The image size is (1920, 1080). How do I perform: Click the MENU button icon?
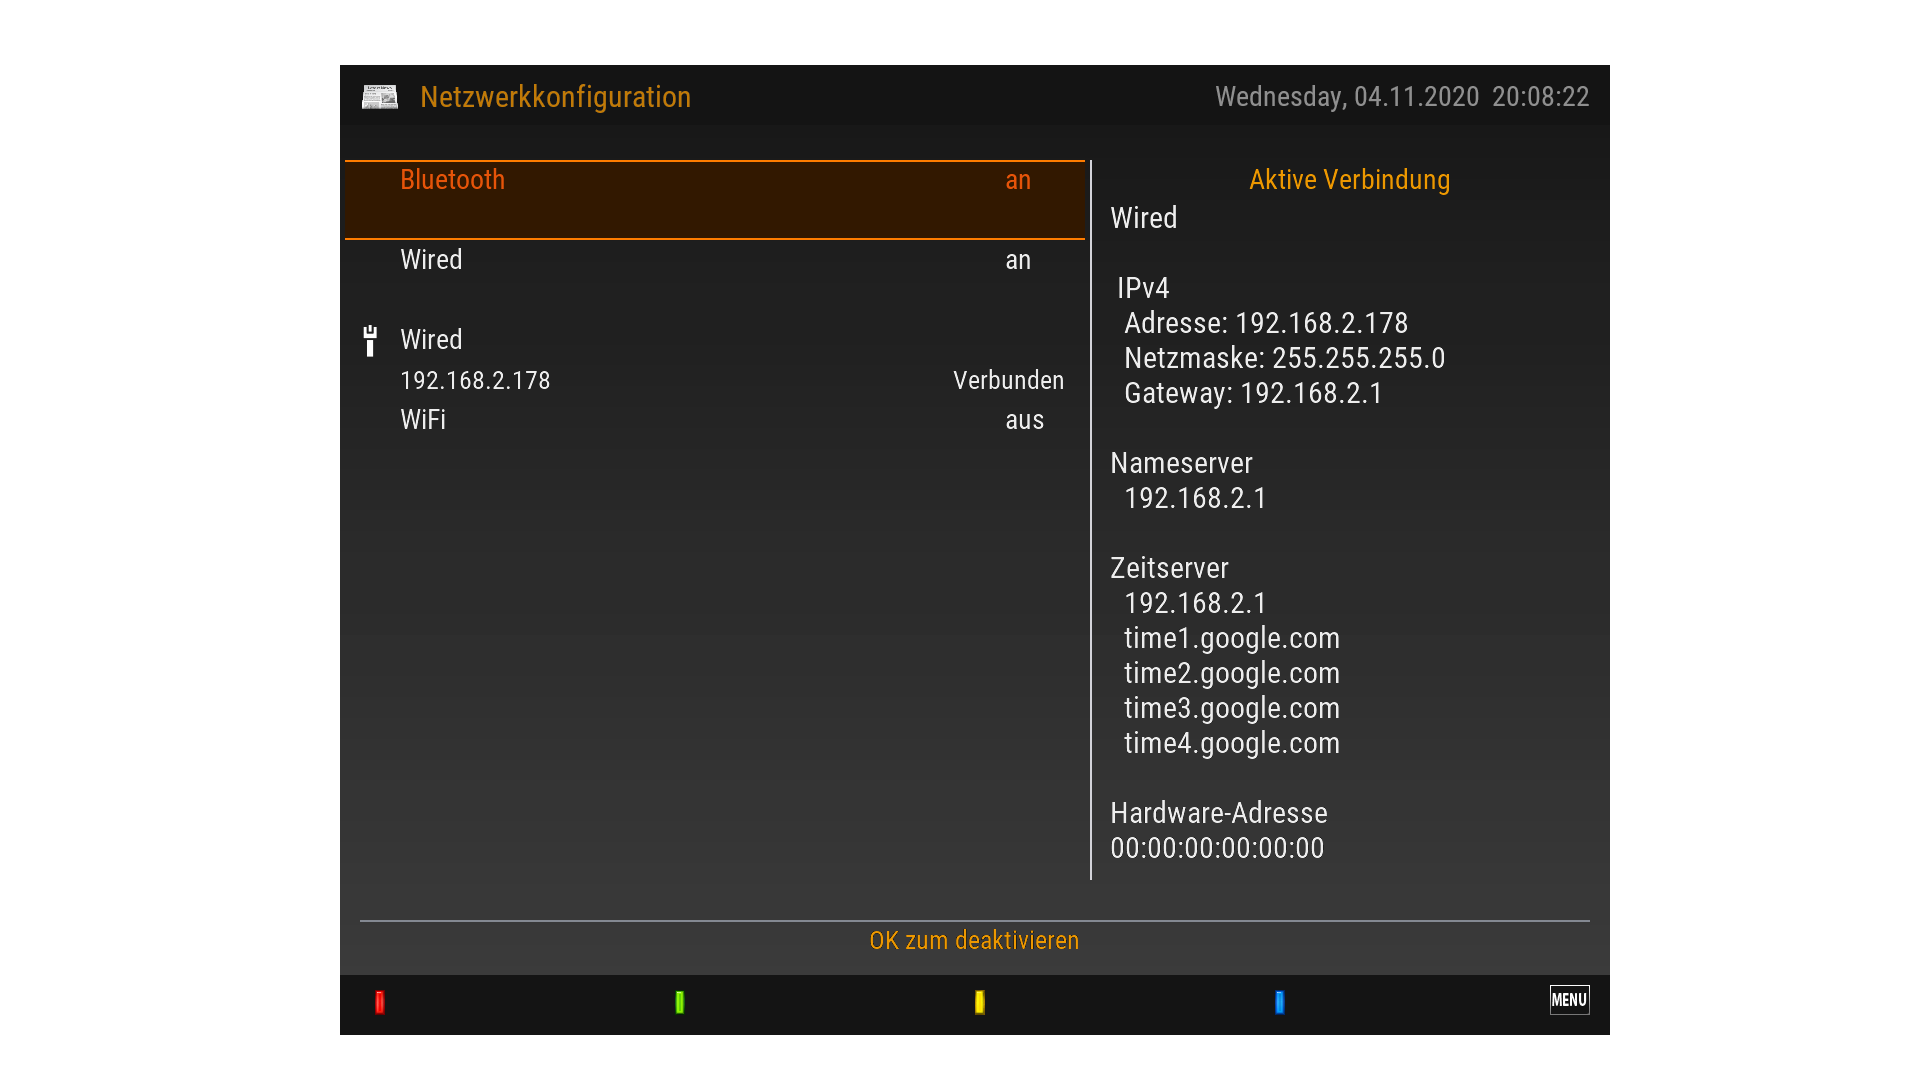coord(1569,1000)
